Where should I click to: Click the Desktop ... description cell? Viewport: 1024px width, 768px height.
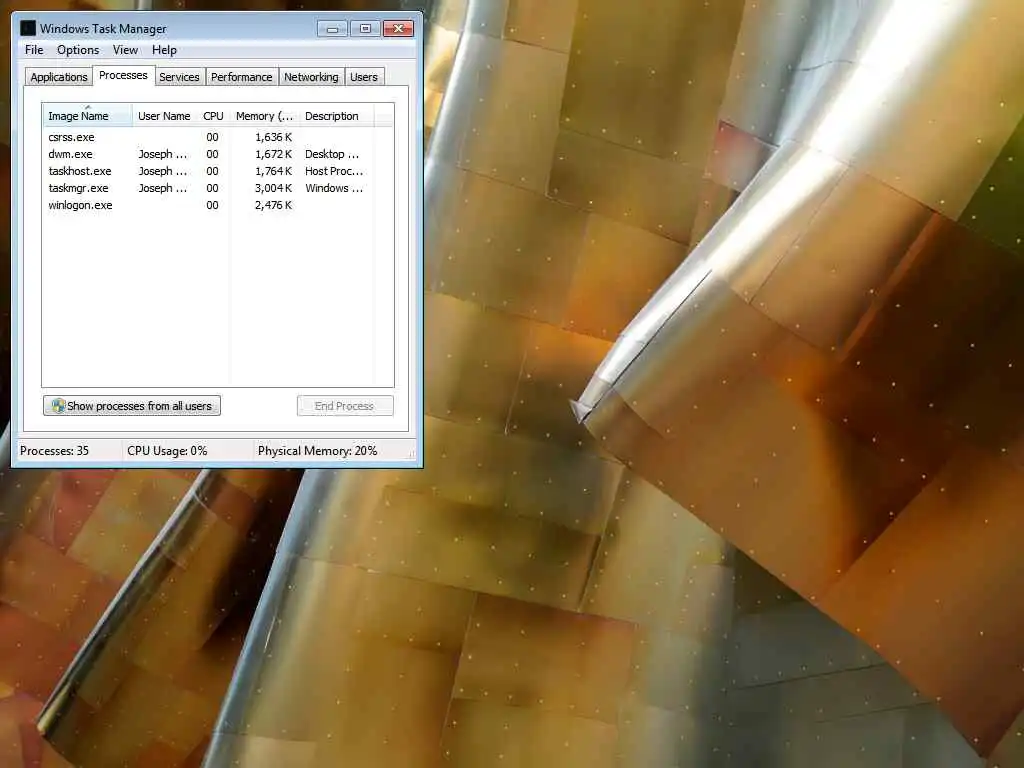click(x=332, y=154)
